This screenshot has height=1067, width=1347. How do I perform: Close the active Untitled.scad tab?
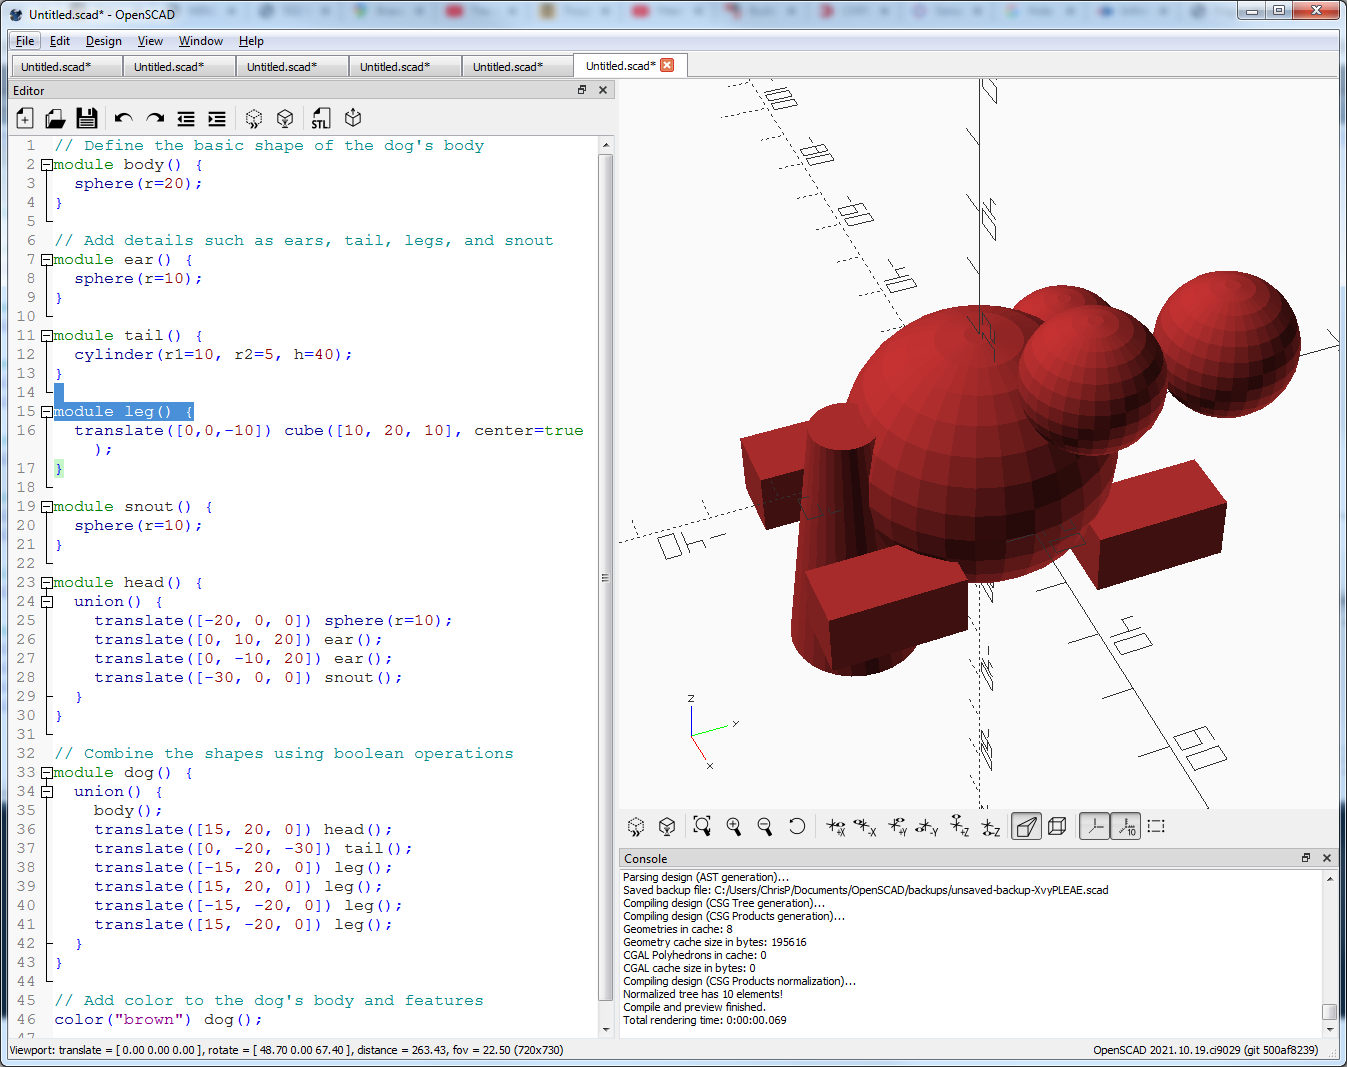(x=667, y=65)
